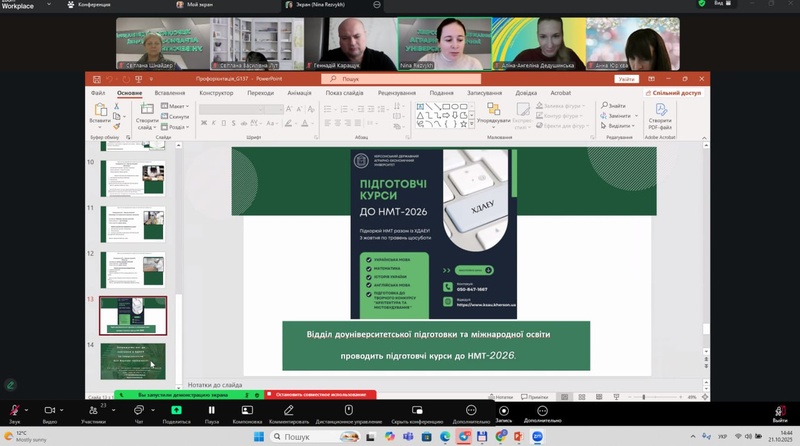Click the Создать слайд icon in ribbon
Screen dimensions: 800x446
coord(146,112)
